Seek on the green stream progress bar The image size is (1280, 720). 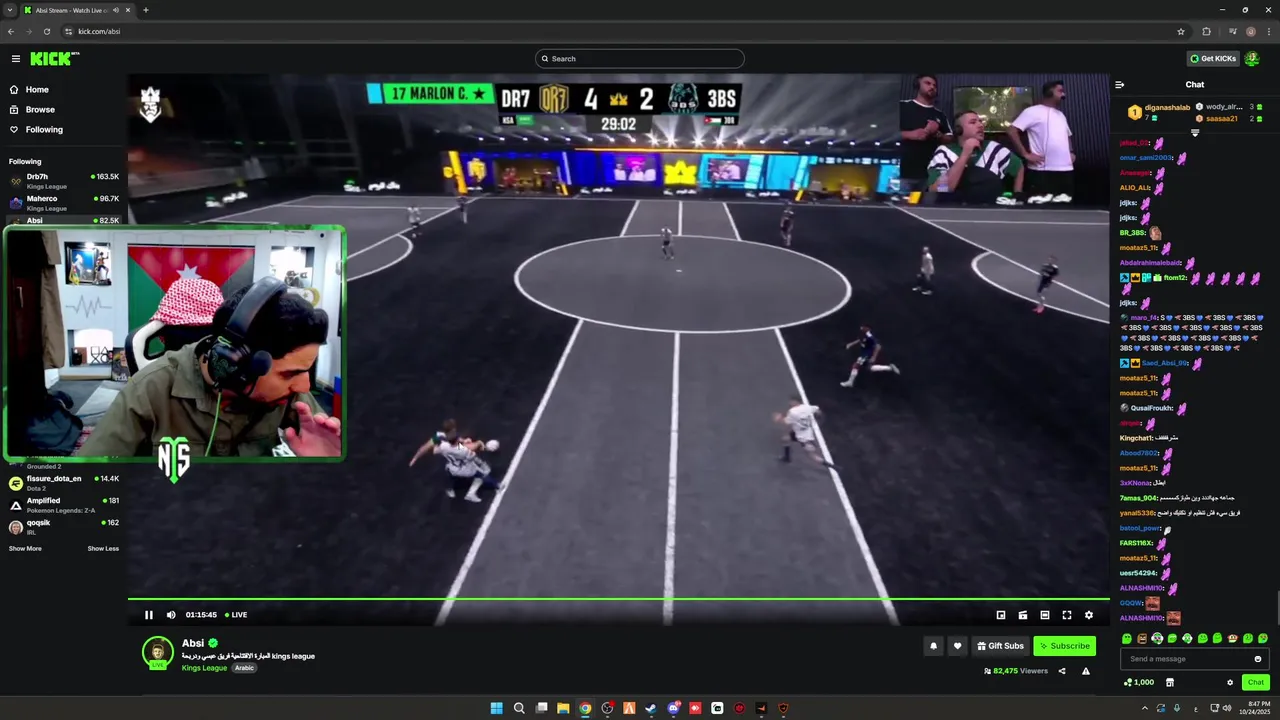tap(619, 599)
